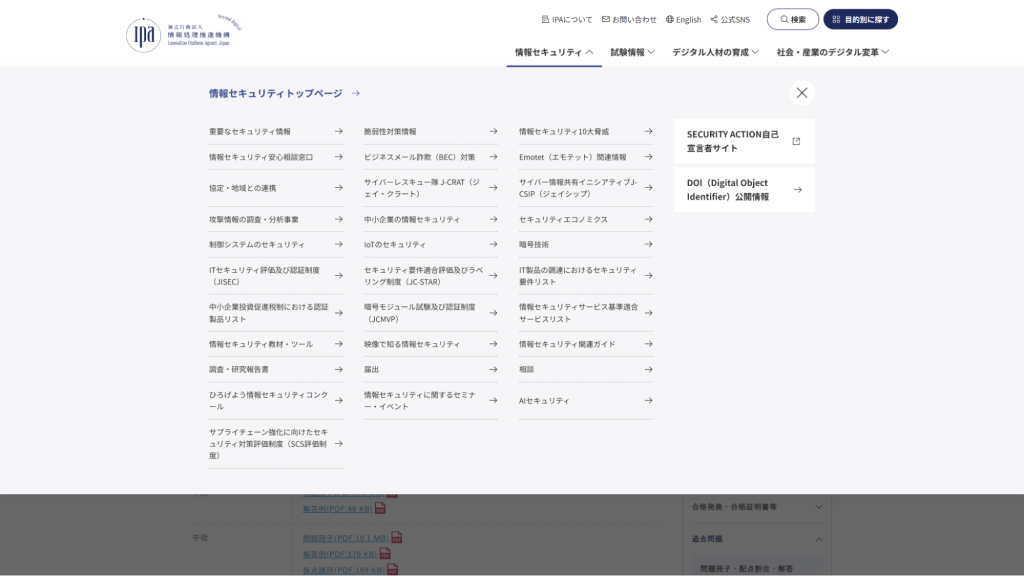1024x576 pixels.
Task: Click the IPA logo
Action: tap(184, 33)
